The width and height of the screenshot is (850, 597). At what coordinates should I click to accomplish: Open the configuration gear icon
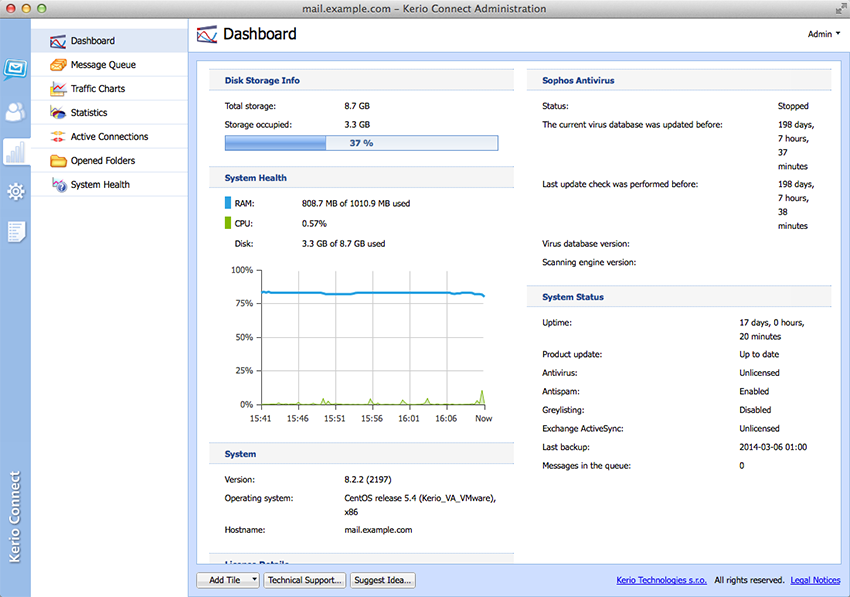click(15, 191)
